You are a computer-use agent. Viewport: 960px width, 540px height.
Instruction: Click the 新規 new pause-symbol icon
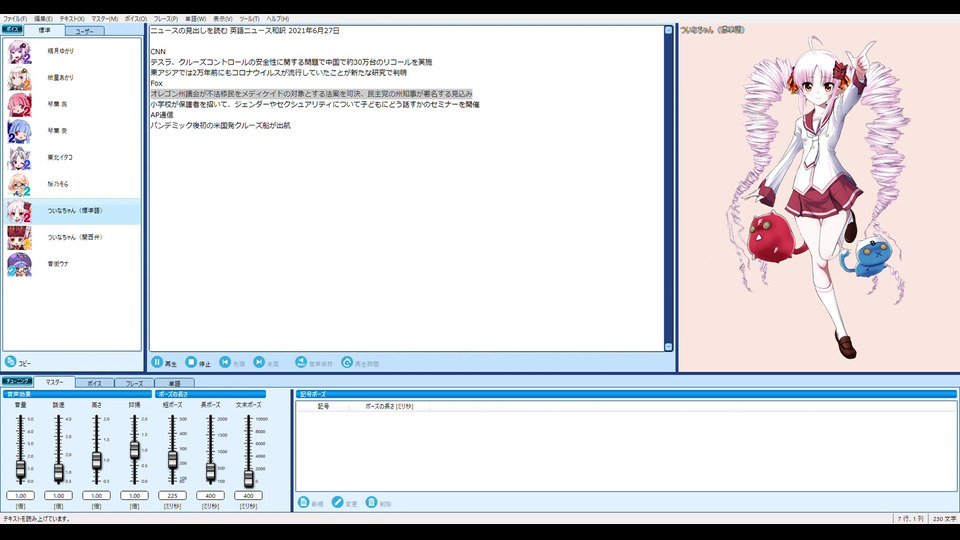point(303,502)
